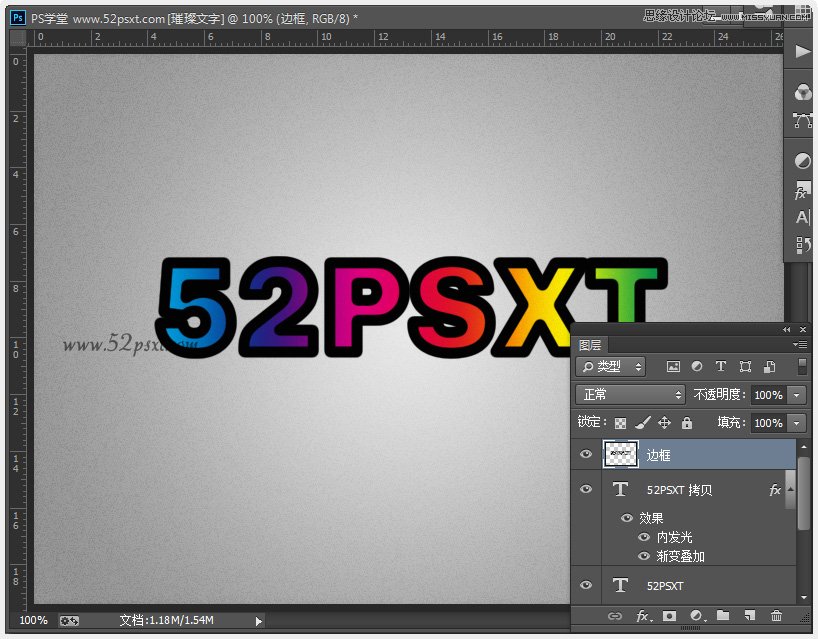
Task: Open the 类型 filter type dropdown
Action: click(610, 367)
